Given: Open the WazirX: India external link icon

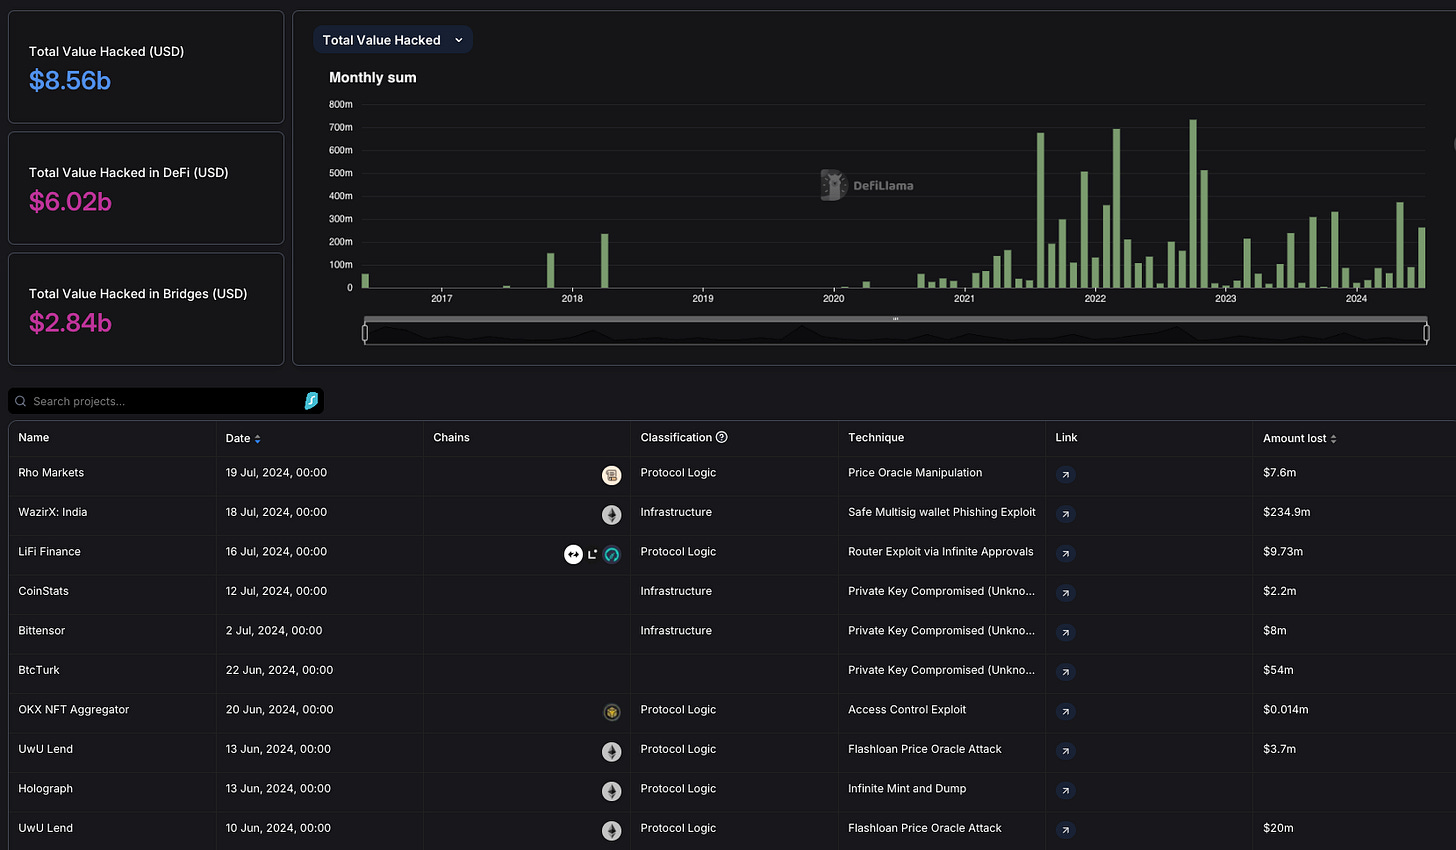Looking at the screenshot, I should pos(1066,514).
